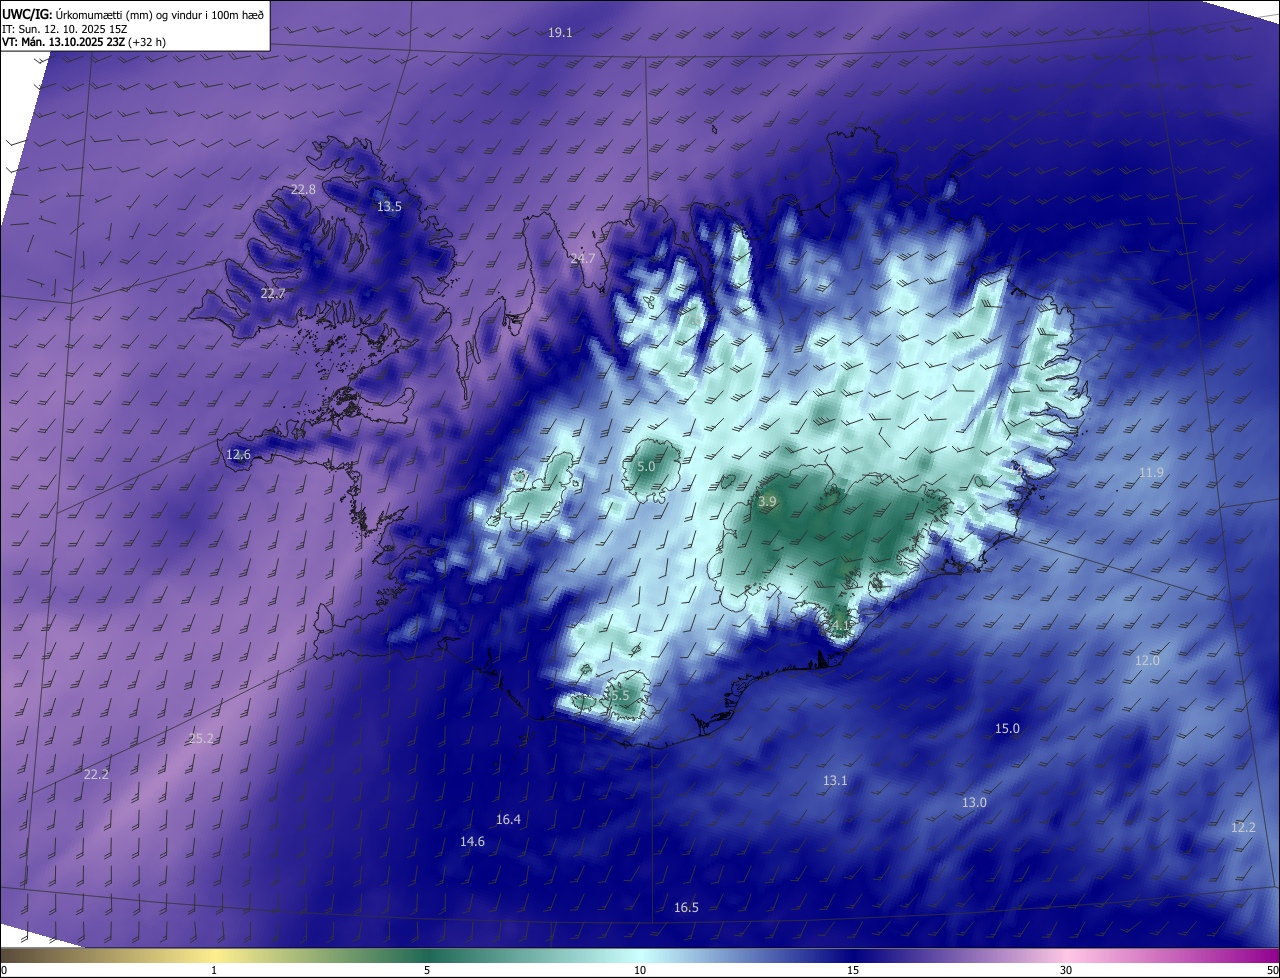Click the 14.6 value on the map
This screenshot has height=978, width=1280.
472,842
